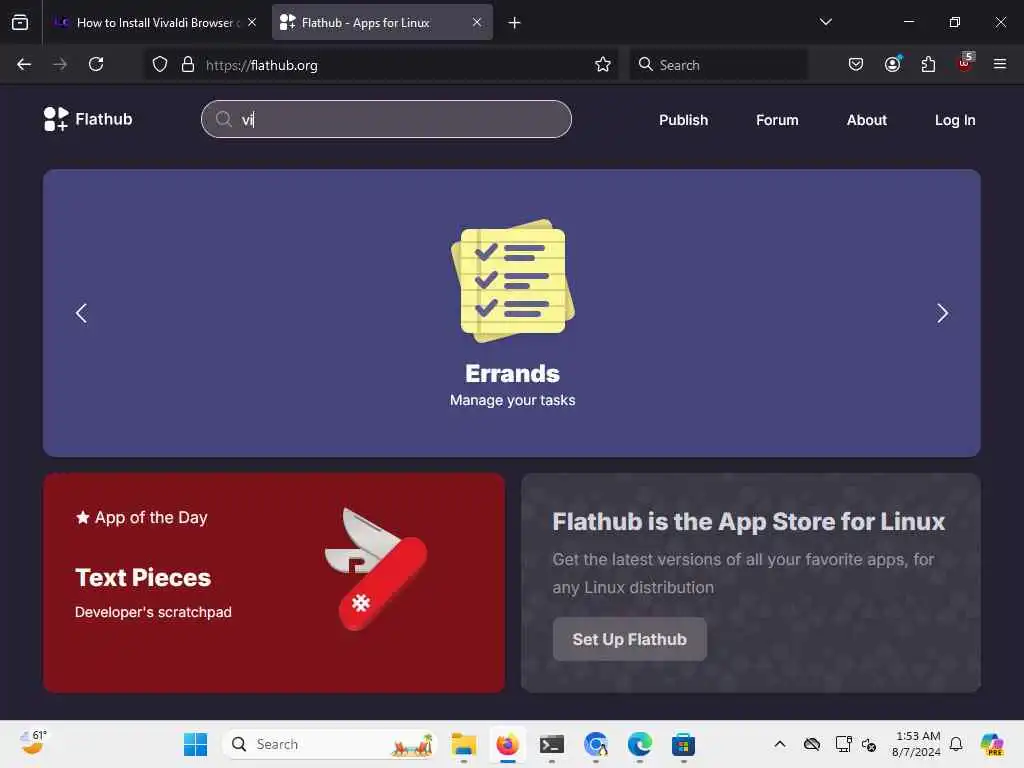Click the Flathub logo
This screenshot has height=768, width=1024.
[88, 119]
